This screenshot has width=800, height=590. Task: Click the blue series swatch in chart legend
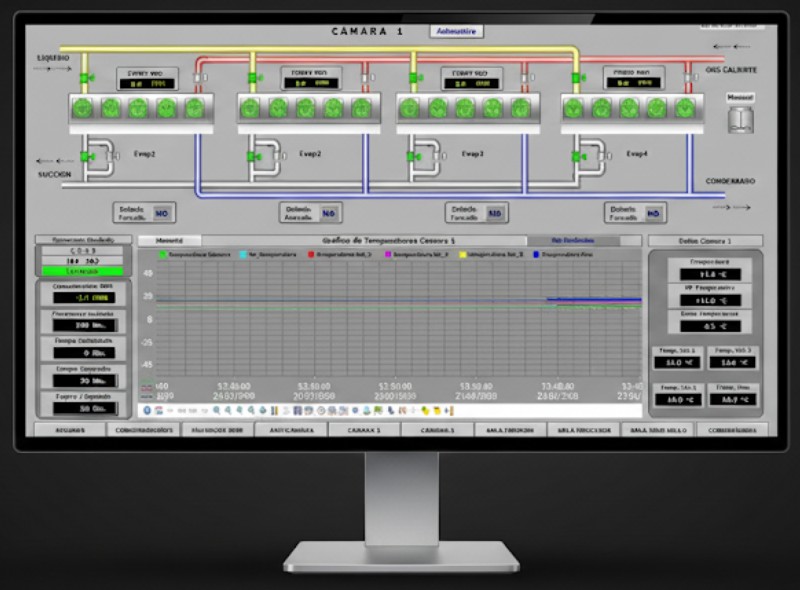(536, 255)
